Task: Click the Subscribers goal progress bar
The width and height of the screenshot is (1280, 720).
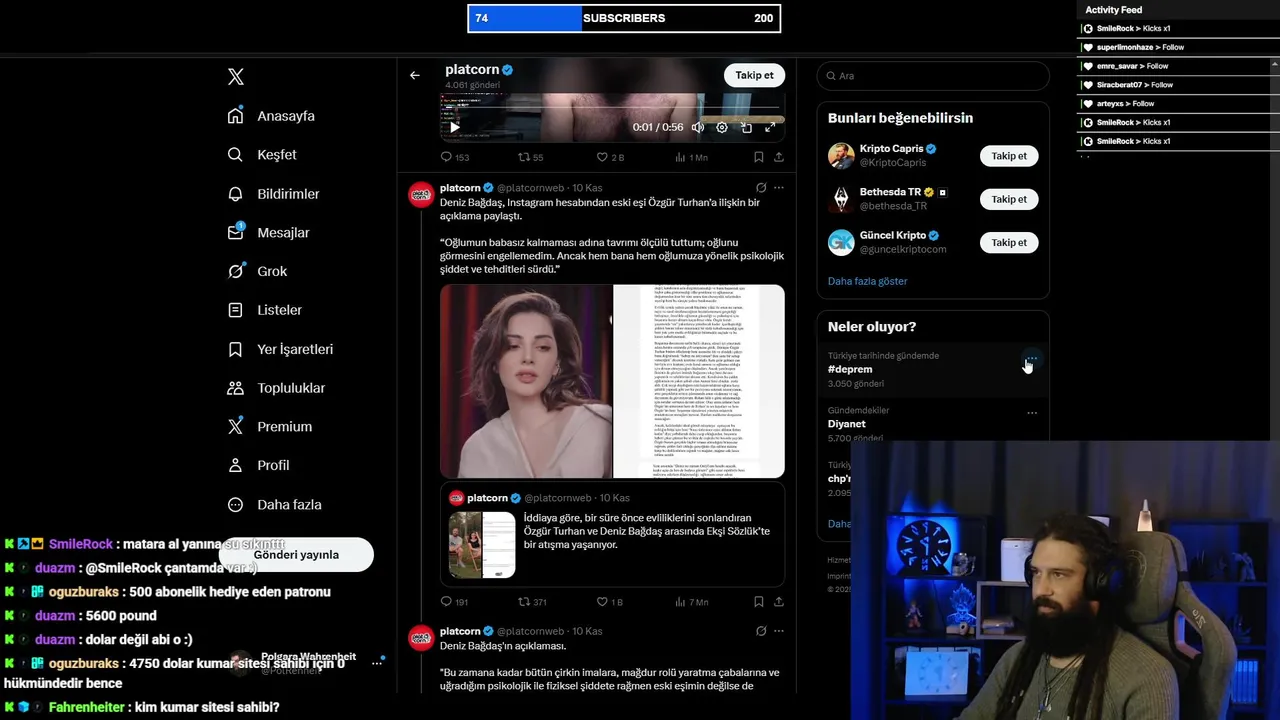Action: (624, 18)
